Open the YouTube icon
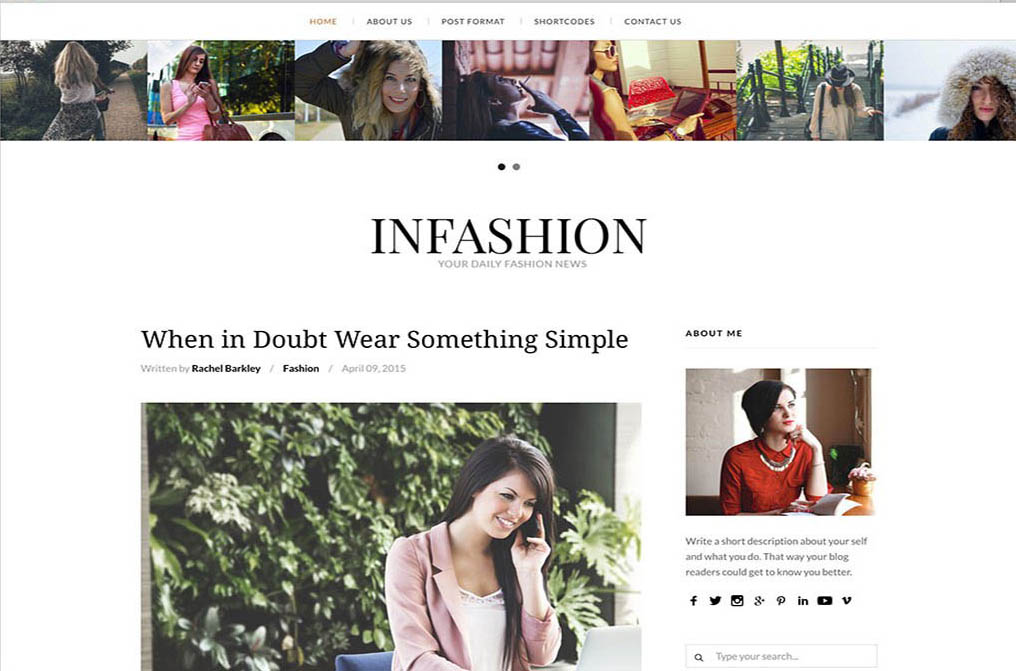 click(824, 600)
